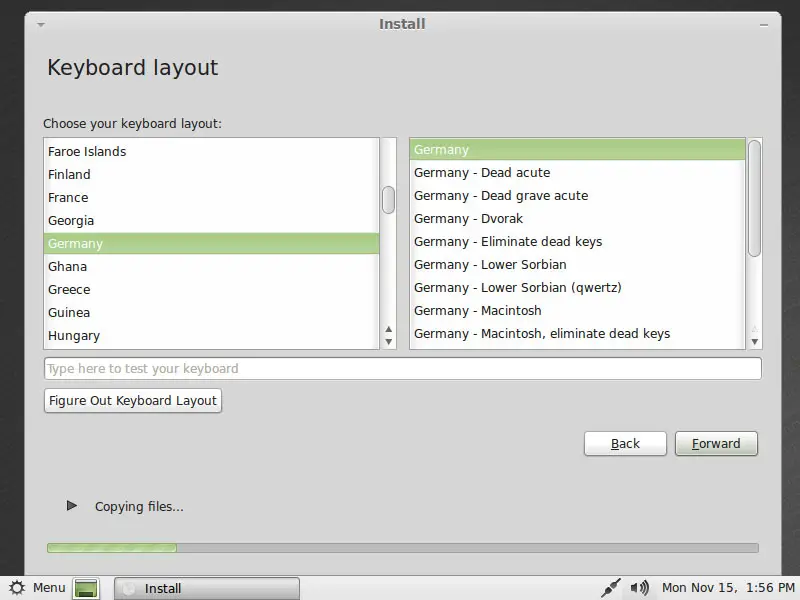The image size is (800, 600).
Task: Minimize the Install window
Action: click(764, 25)
